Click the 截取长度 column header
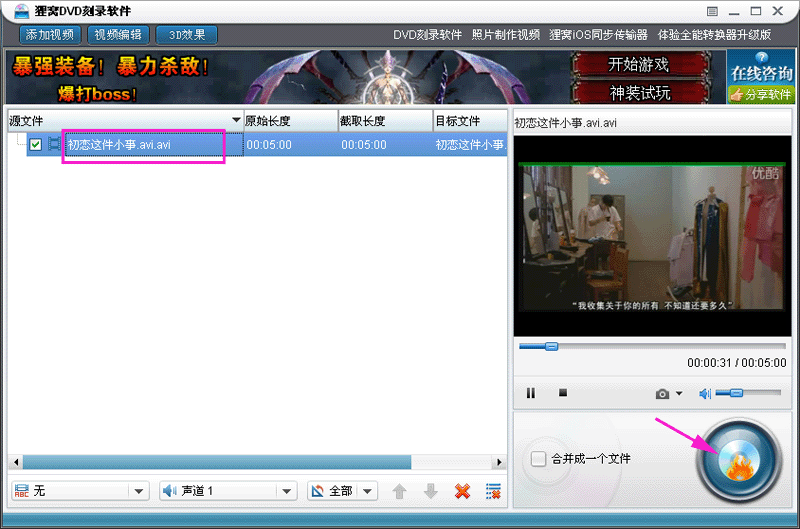The width and height of the screenshot is (800, 529). [x=386, y=121]
